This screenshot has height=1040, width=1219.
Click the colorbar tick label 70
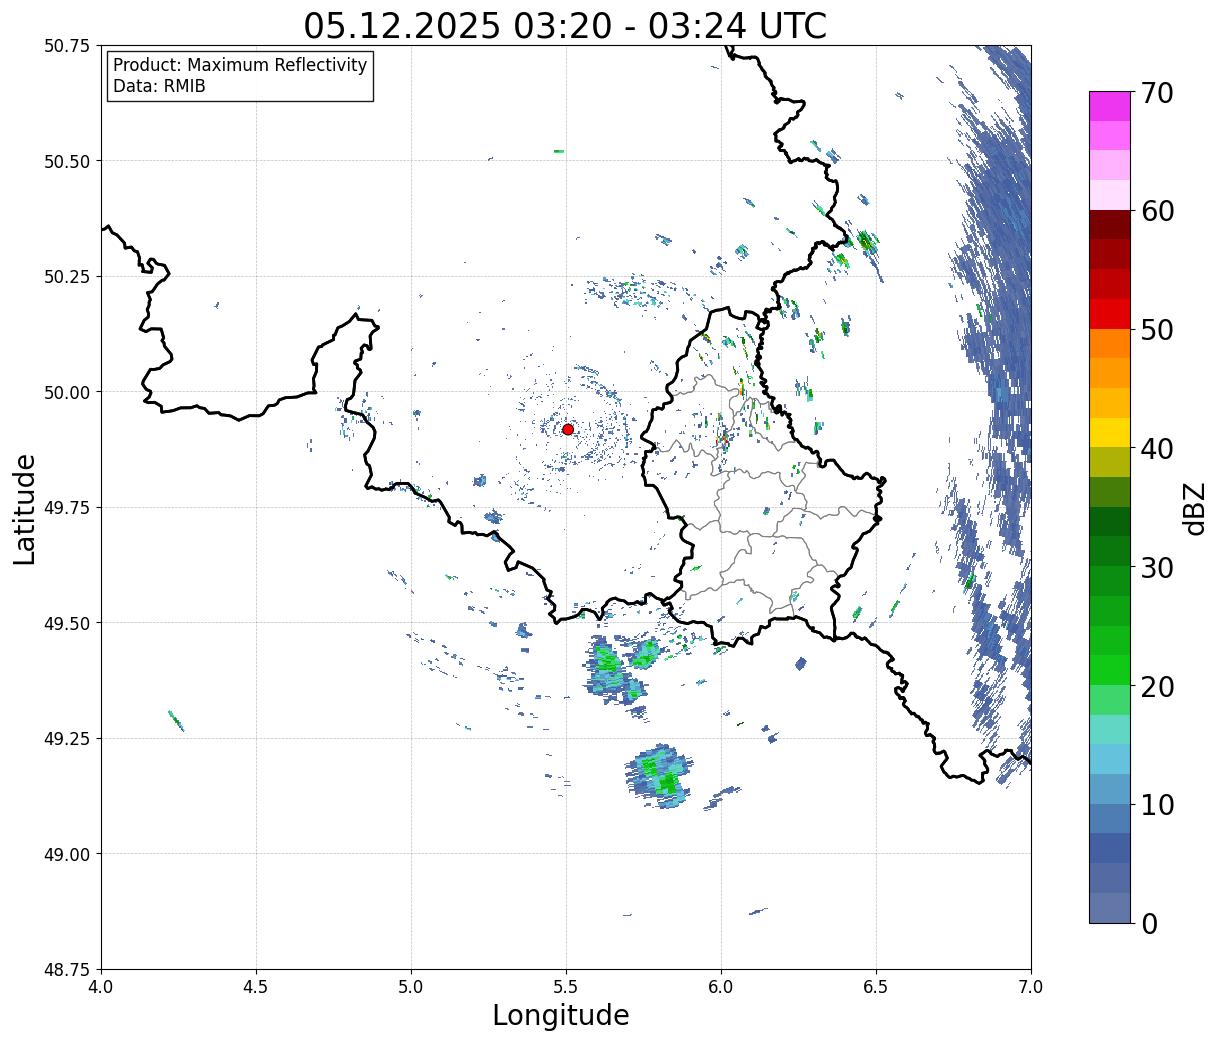pos(1157,93)
